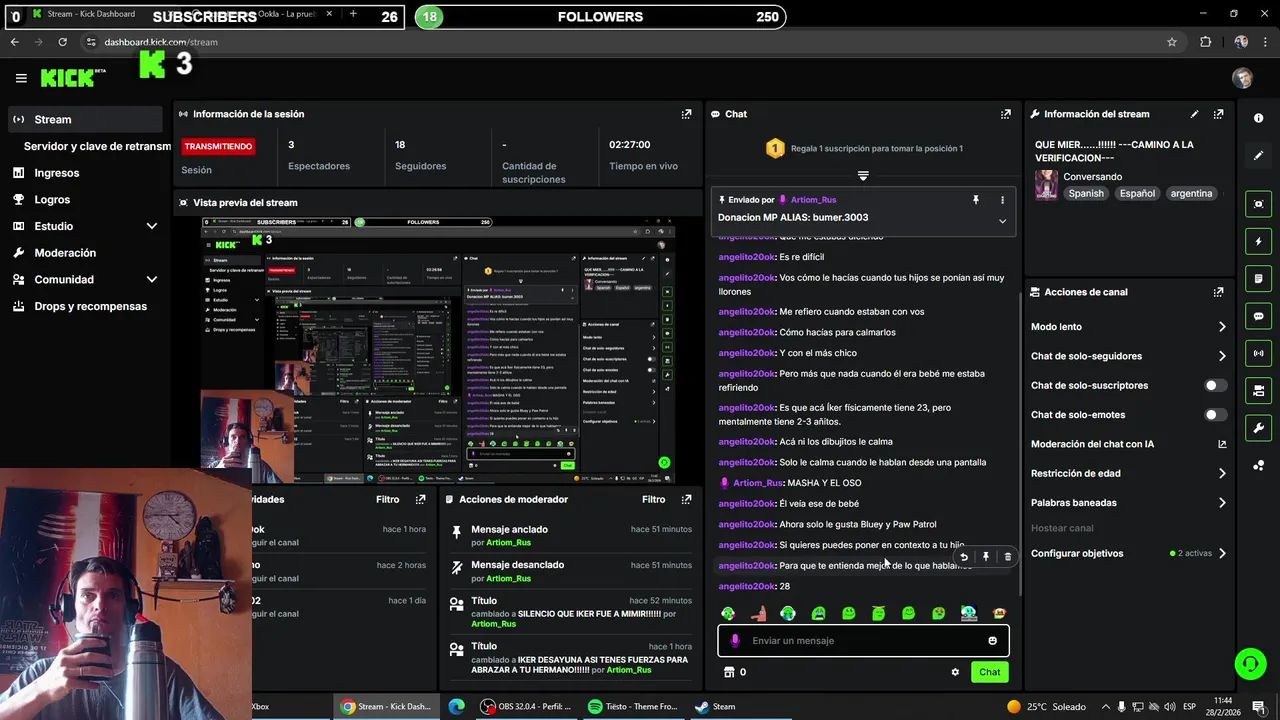The image size is (1280, 720).
Task: Pop out the Chat panel
Action: pyautogui.click(x=1005, y=114)
